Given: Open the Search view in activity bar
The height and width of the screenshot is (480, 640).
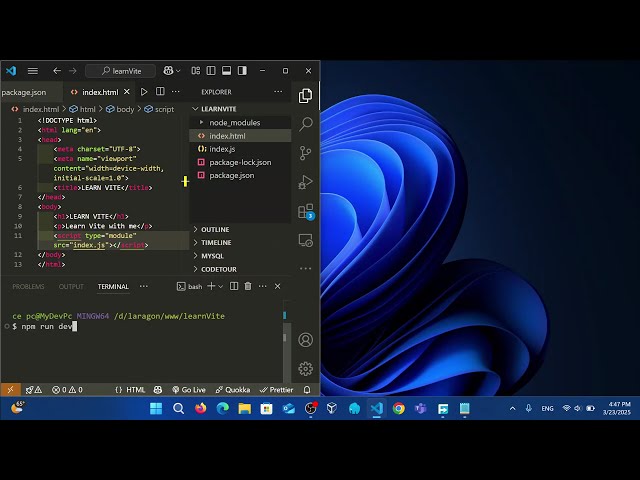Looking at the screenshot, I should 306,124.
